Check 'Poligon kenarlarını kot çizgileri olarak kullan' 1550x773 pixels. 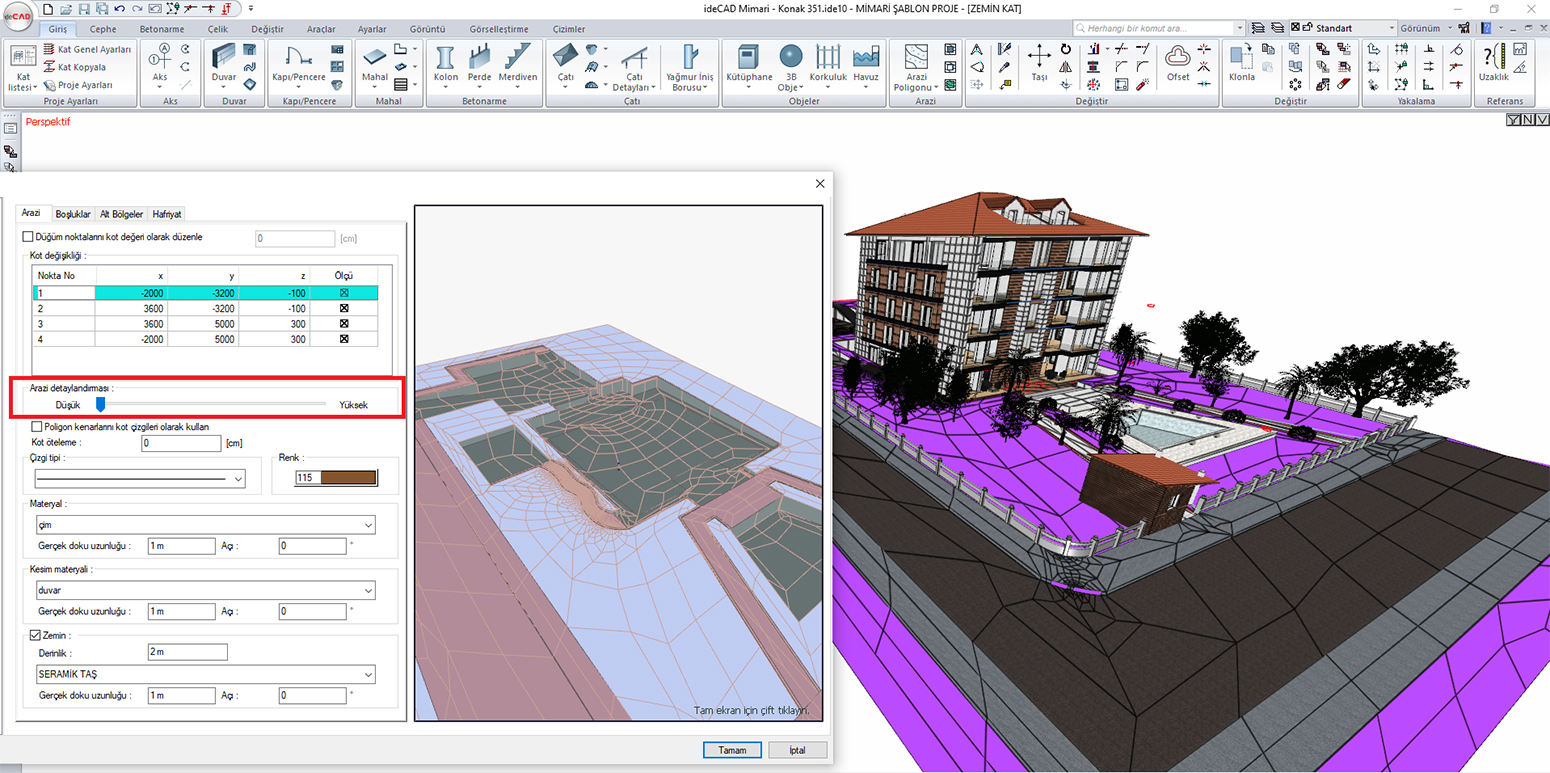coord(38,426)
